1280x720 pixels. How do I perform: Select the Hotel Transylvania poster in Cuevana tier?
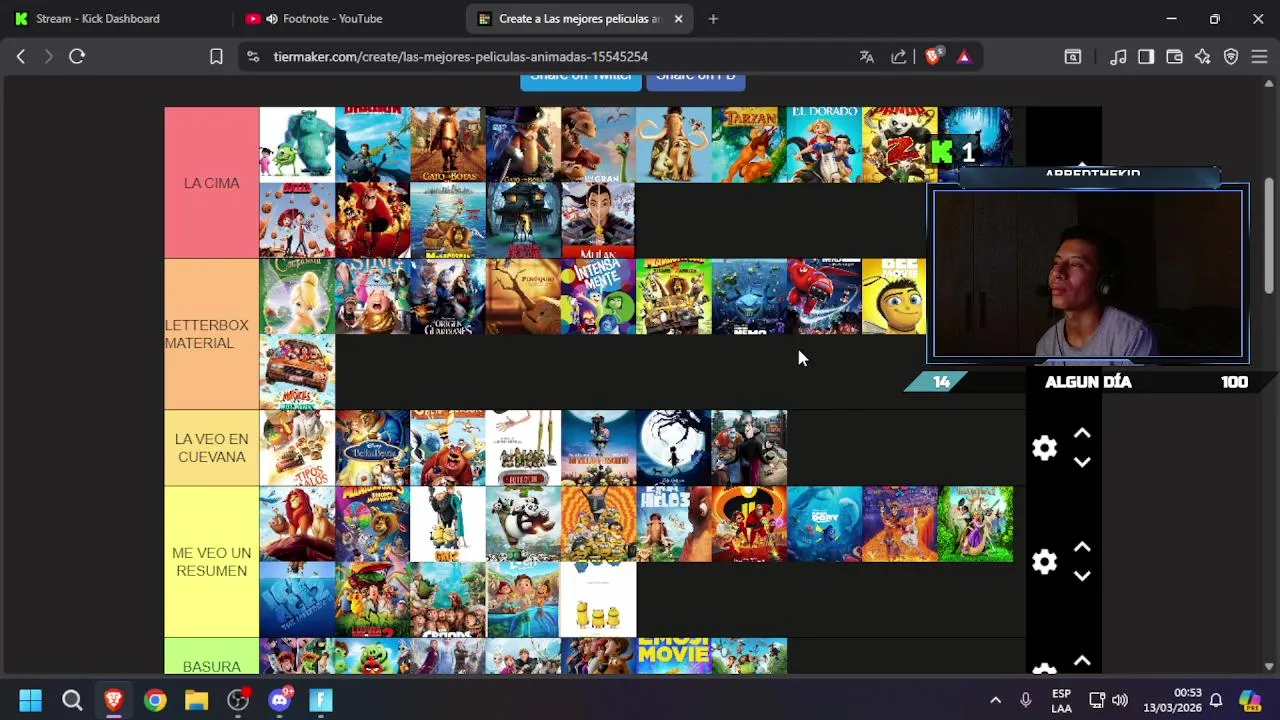(x=749, y=448)
